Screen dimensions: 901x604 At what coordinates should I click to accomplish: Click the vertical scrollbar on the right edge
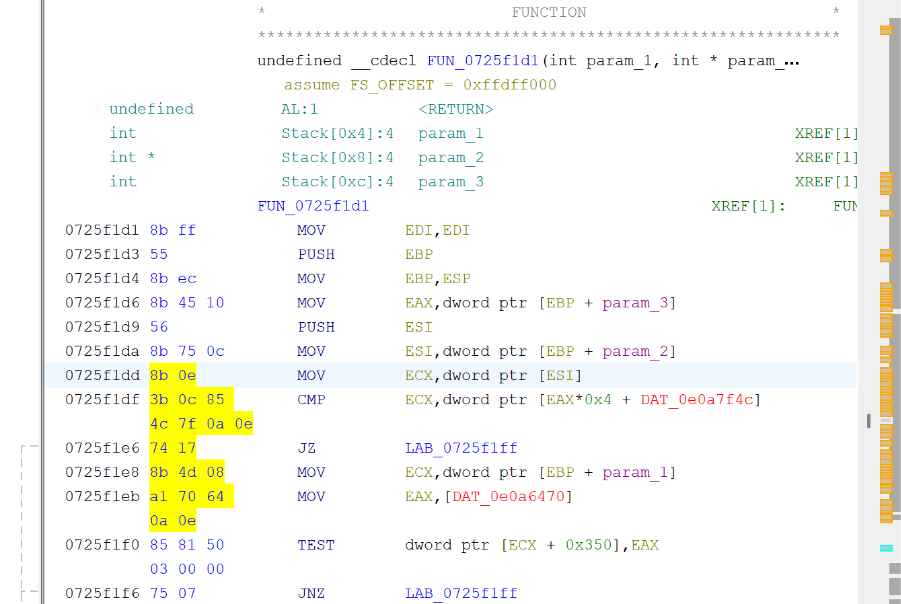(x=895, y=300)
